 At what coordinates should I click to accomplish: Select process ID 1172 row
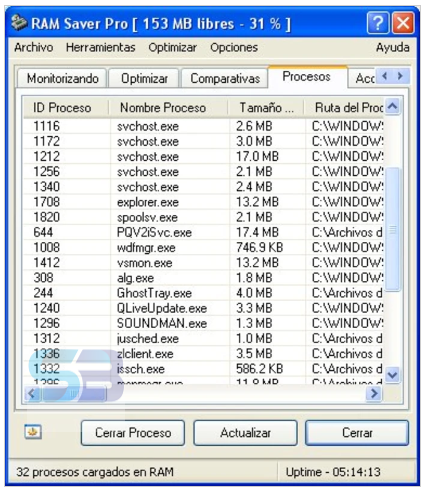203,141
